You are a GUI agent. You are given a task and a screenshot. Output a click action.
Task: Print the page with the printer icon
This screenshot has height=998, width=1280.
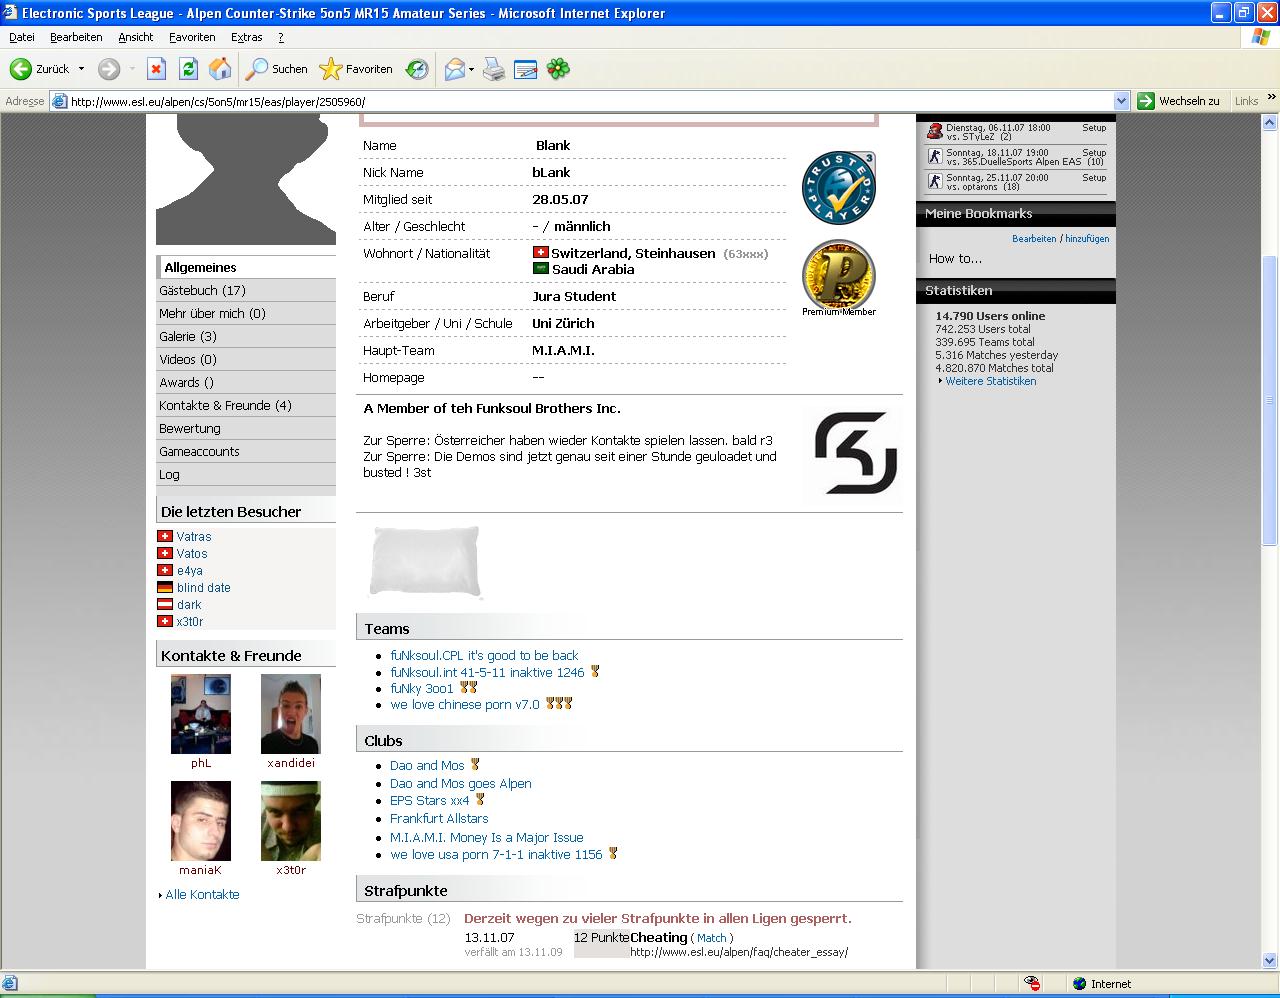click(494, 69)
